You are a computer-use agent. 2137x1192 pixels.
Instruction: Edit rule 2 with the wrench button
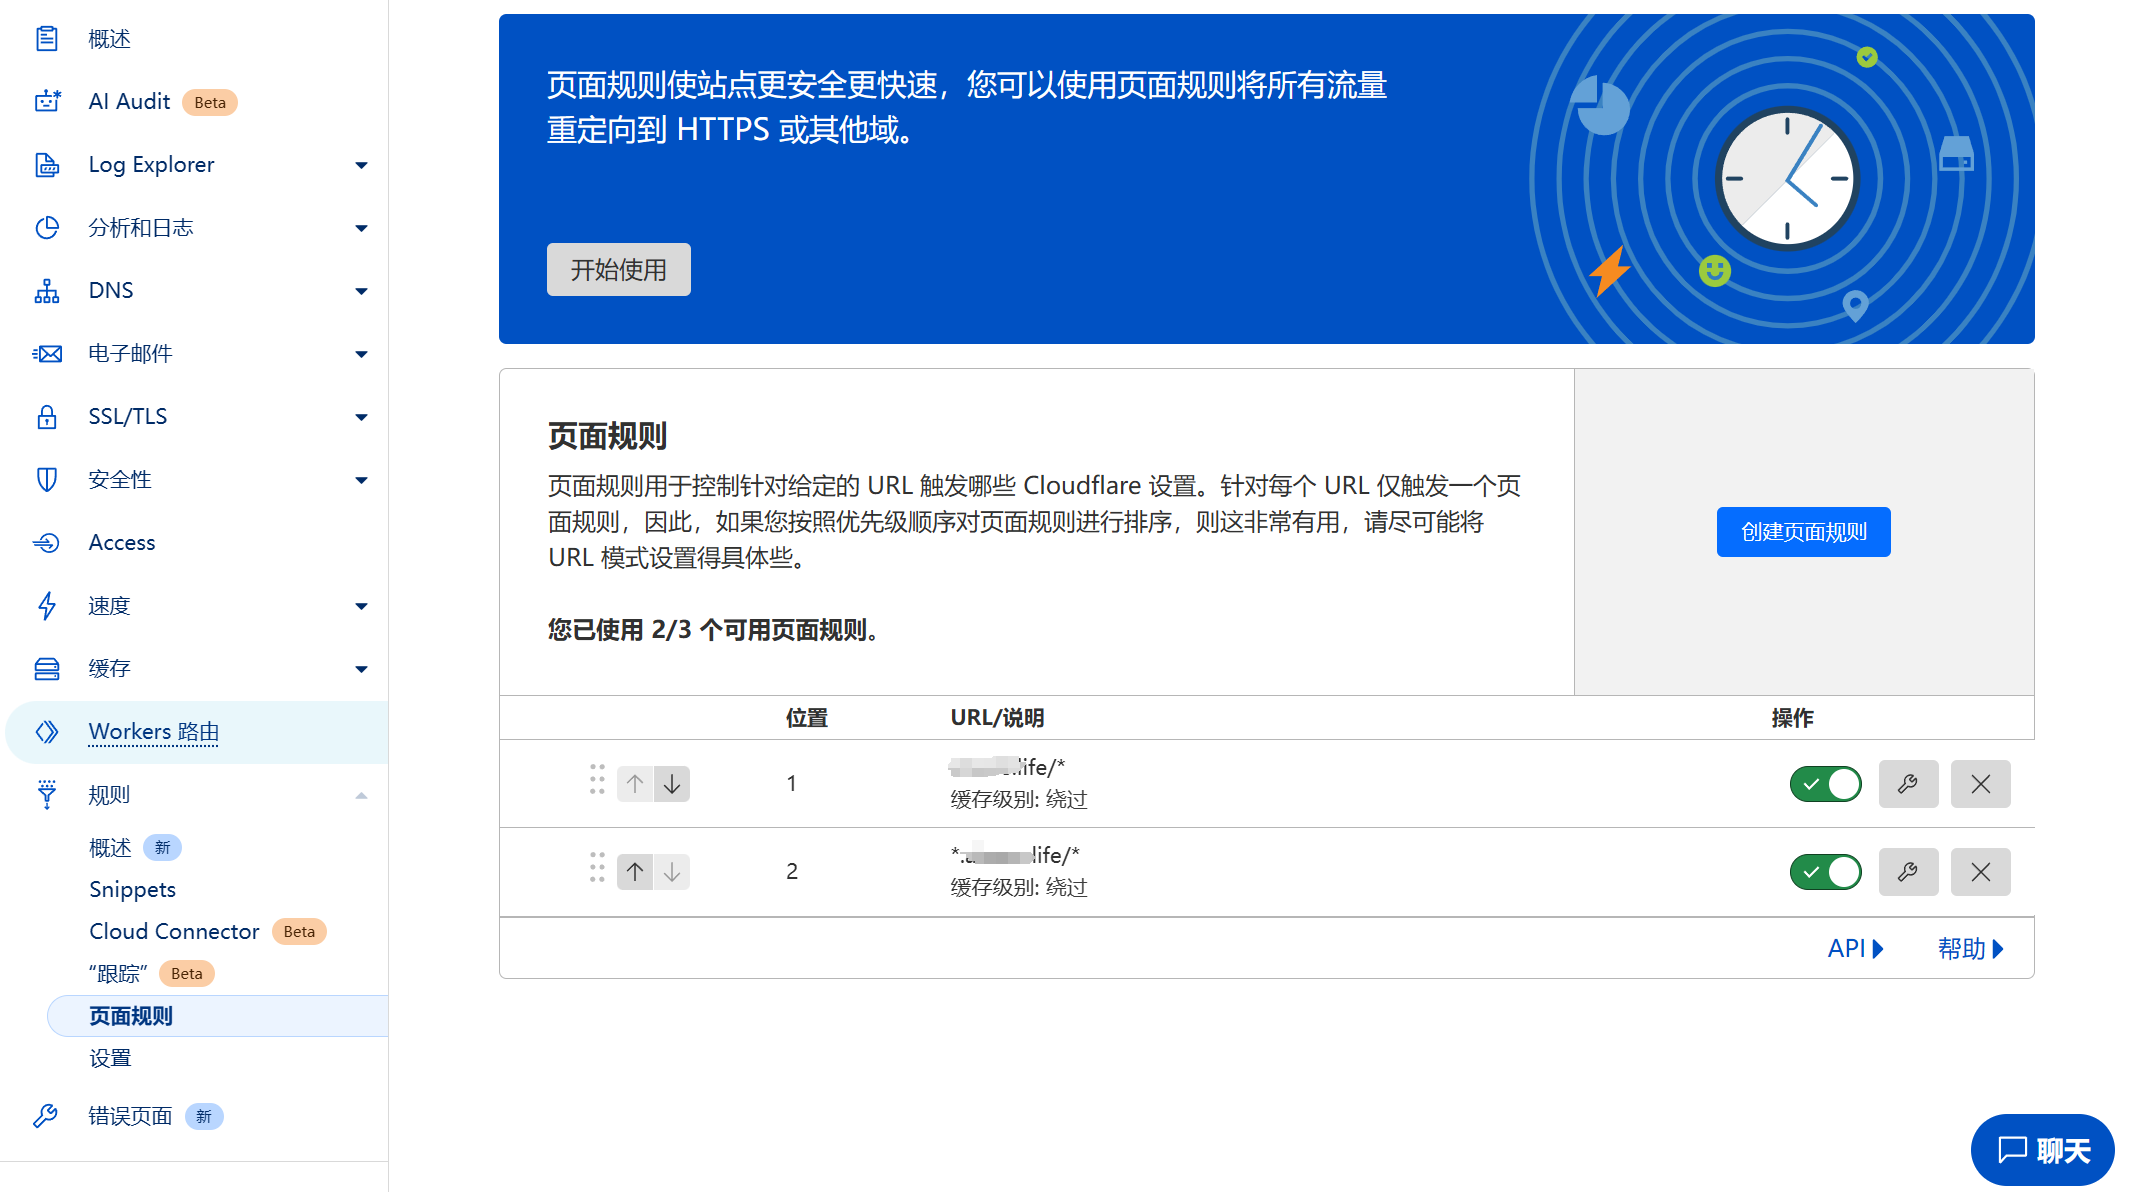tap(1908, 872)
